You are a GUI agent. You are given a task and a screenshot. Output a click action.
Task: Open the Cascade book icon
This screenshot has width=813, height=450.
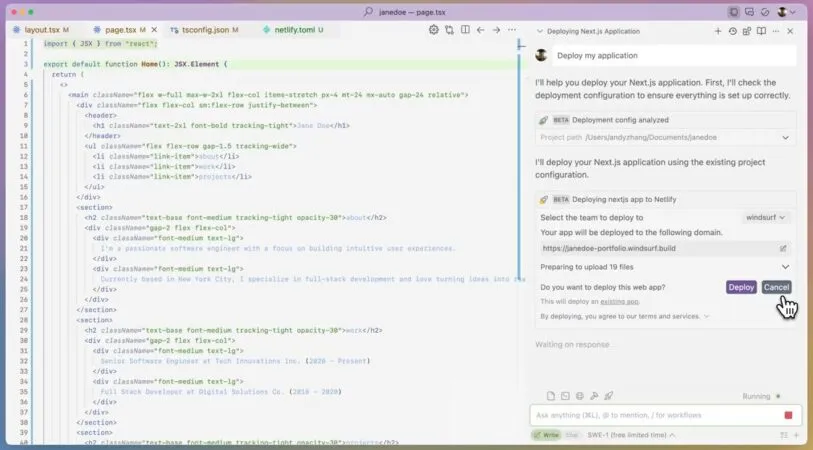coord(761,31)
